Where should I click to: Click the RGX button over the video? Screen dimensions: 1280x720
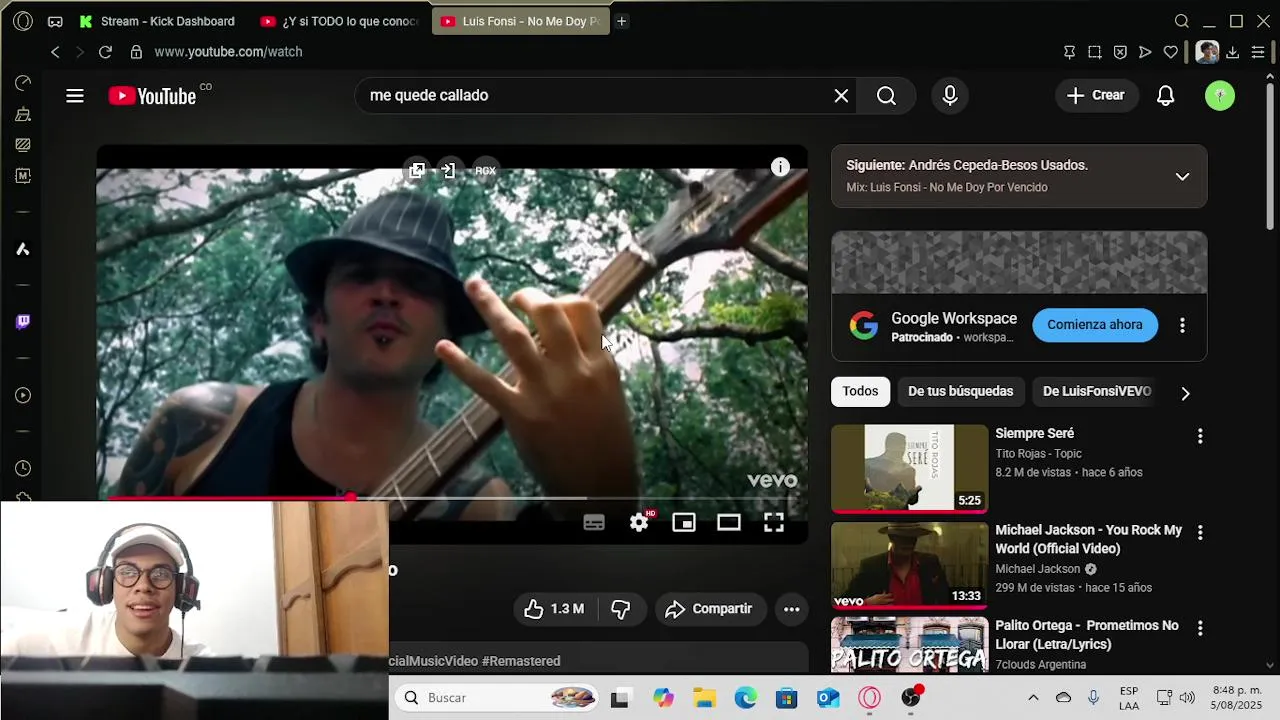(485, 171)
